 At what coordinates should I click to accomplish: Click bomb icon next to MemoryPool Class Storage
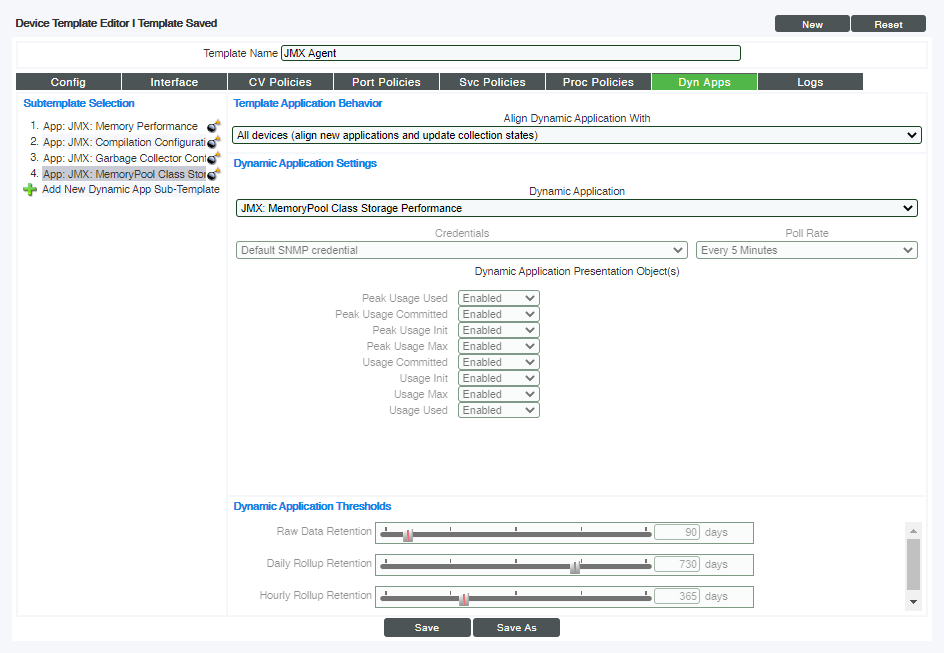(x=213, y=175)
